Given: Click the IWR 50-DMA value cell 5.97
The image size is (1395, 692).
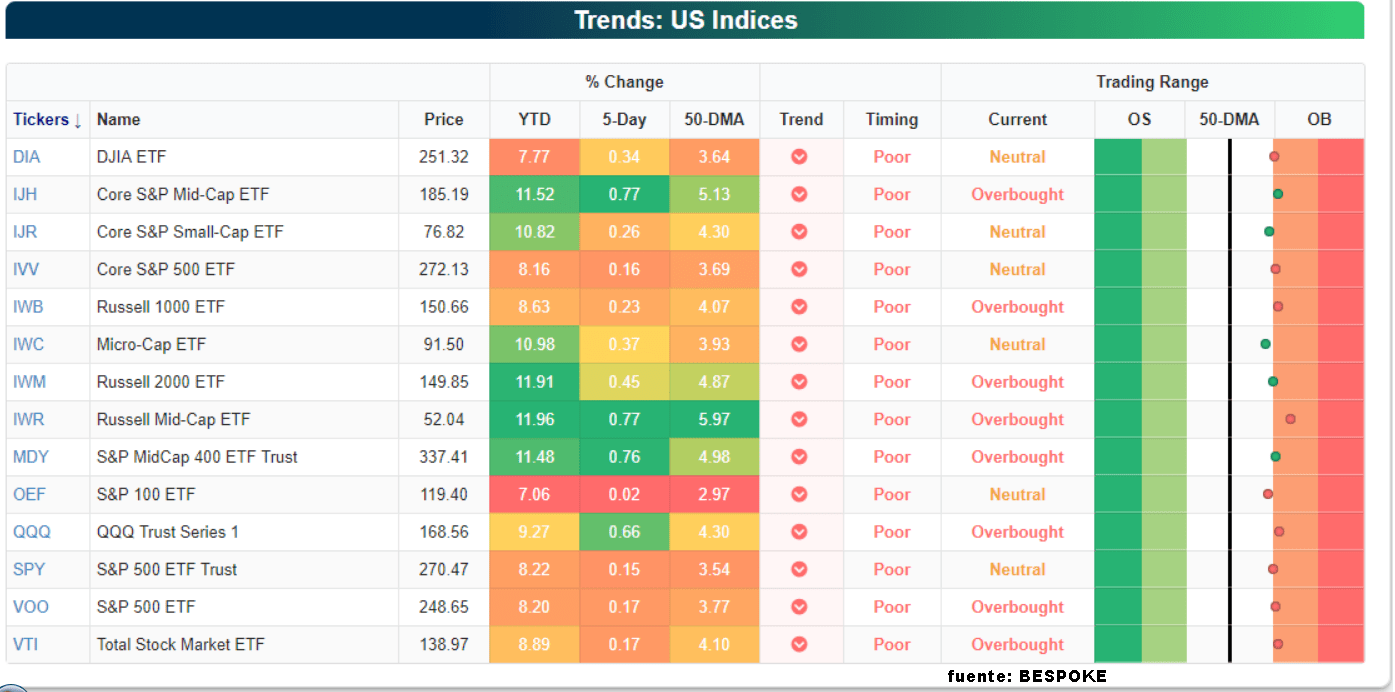Looking at the screenshot, I should [714, 420].
